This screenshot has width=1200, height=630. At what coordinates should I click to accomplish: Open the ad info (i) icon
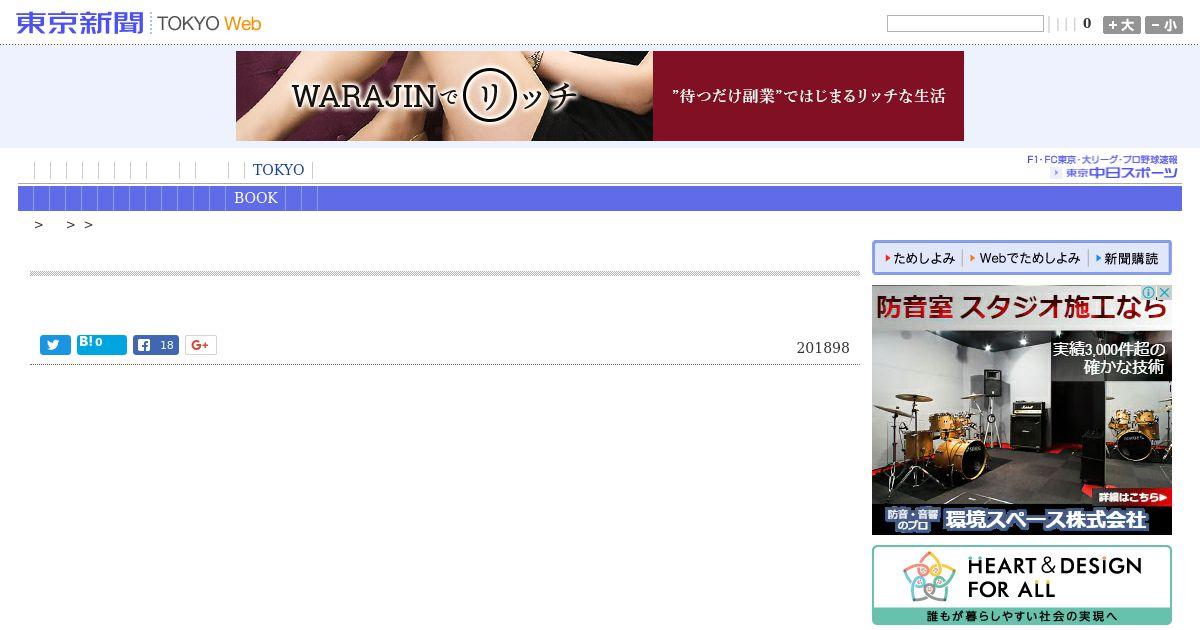1149,293
